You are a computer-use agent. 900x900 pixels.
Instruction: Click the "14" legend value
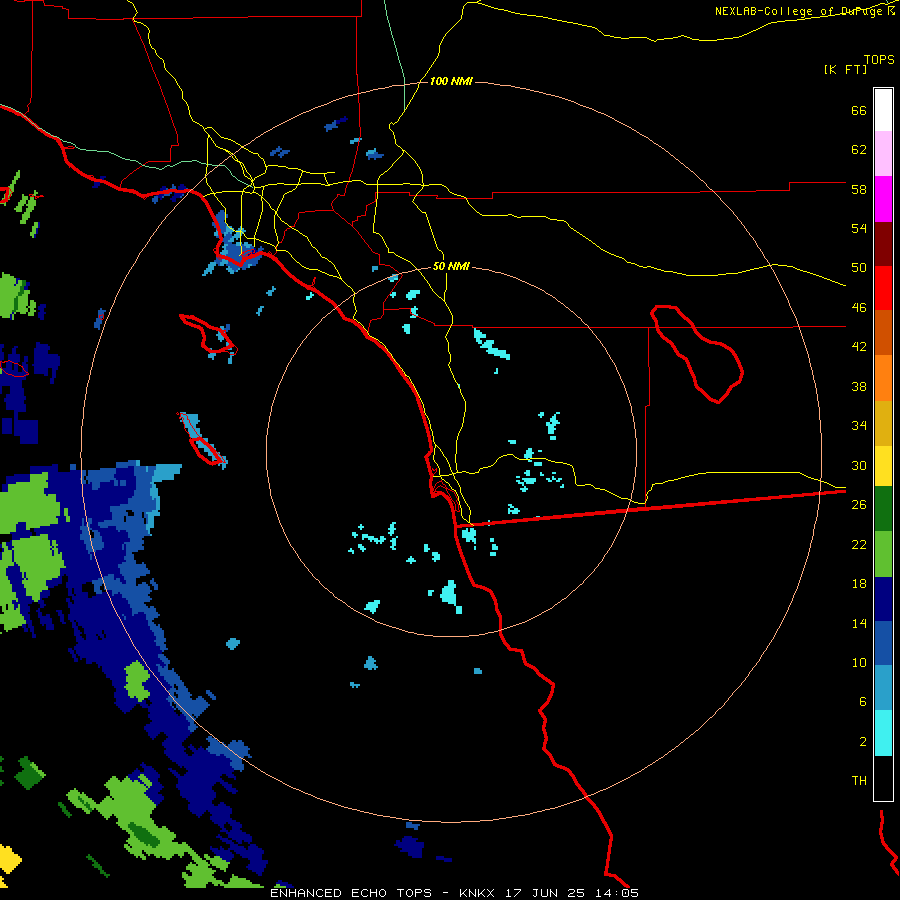(x=859, y=623)
